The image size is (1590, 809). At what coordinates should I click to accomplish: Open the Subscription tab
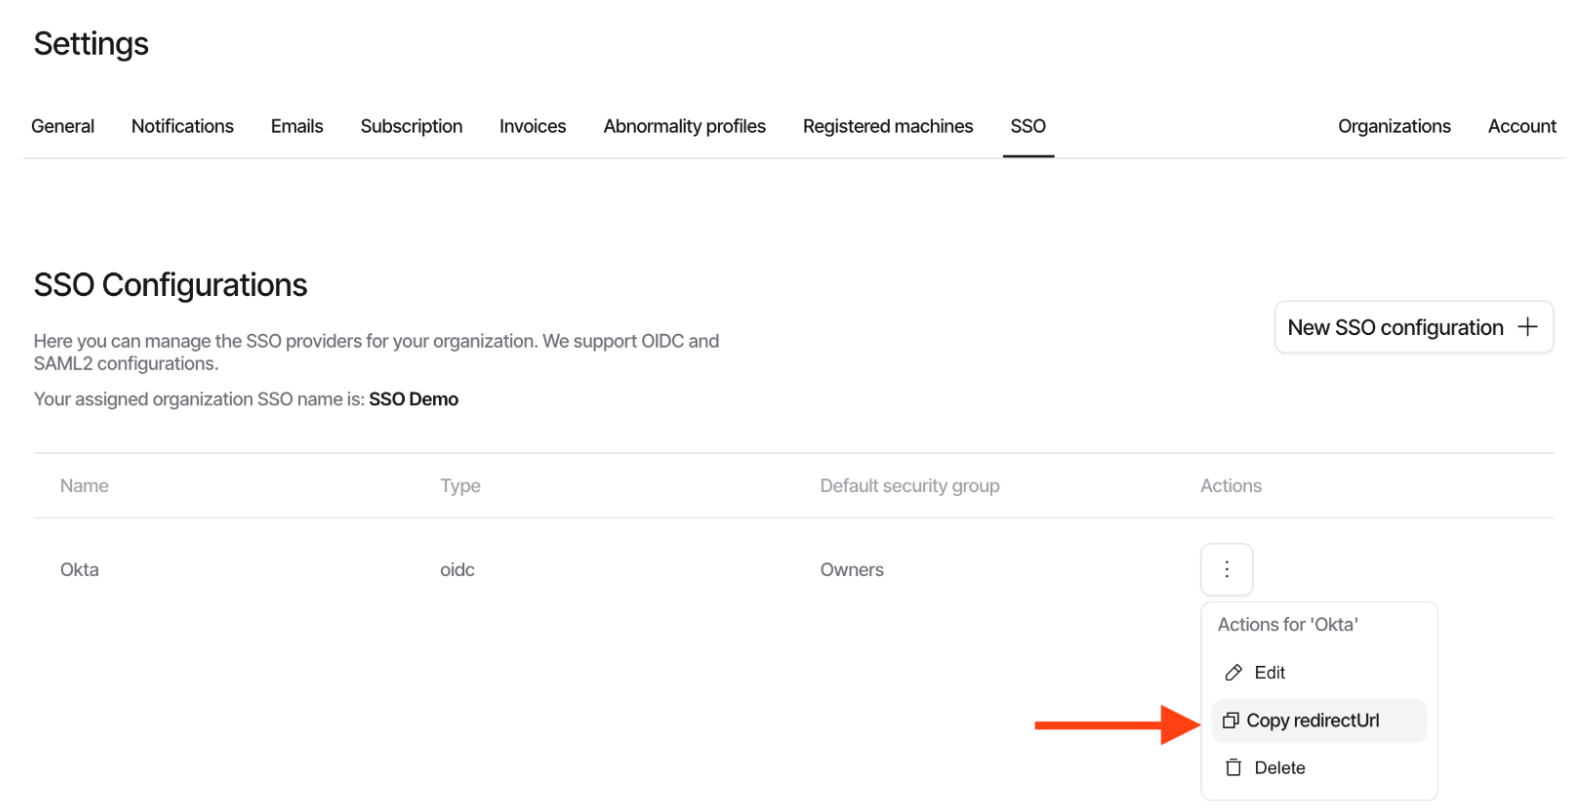coord(411,126)
